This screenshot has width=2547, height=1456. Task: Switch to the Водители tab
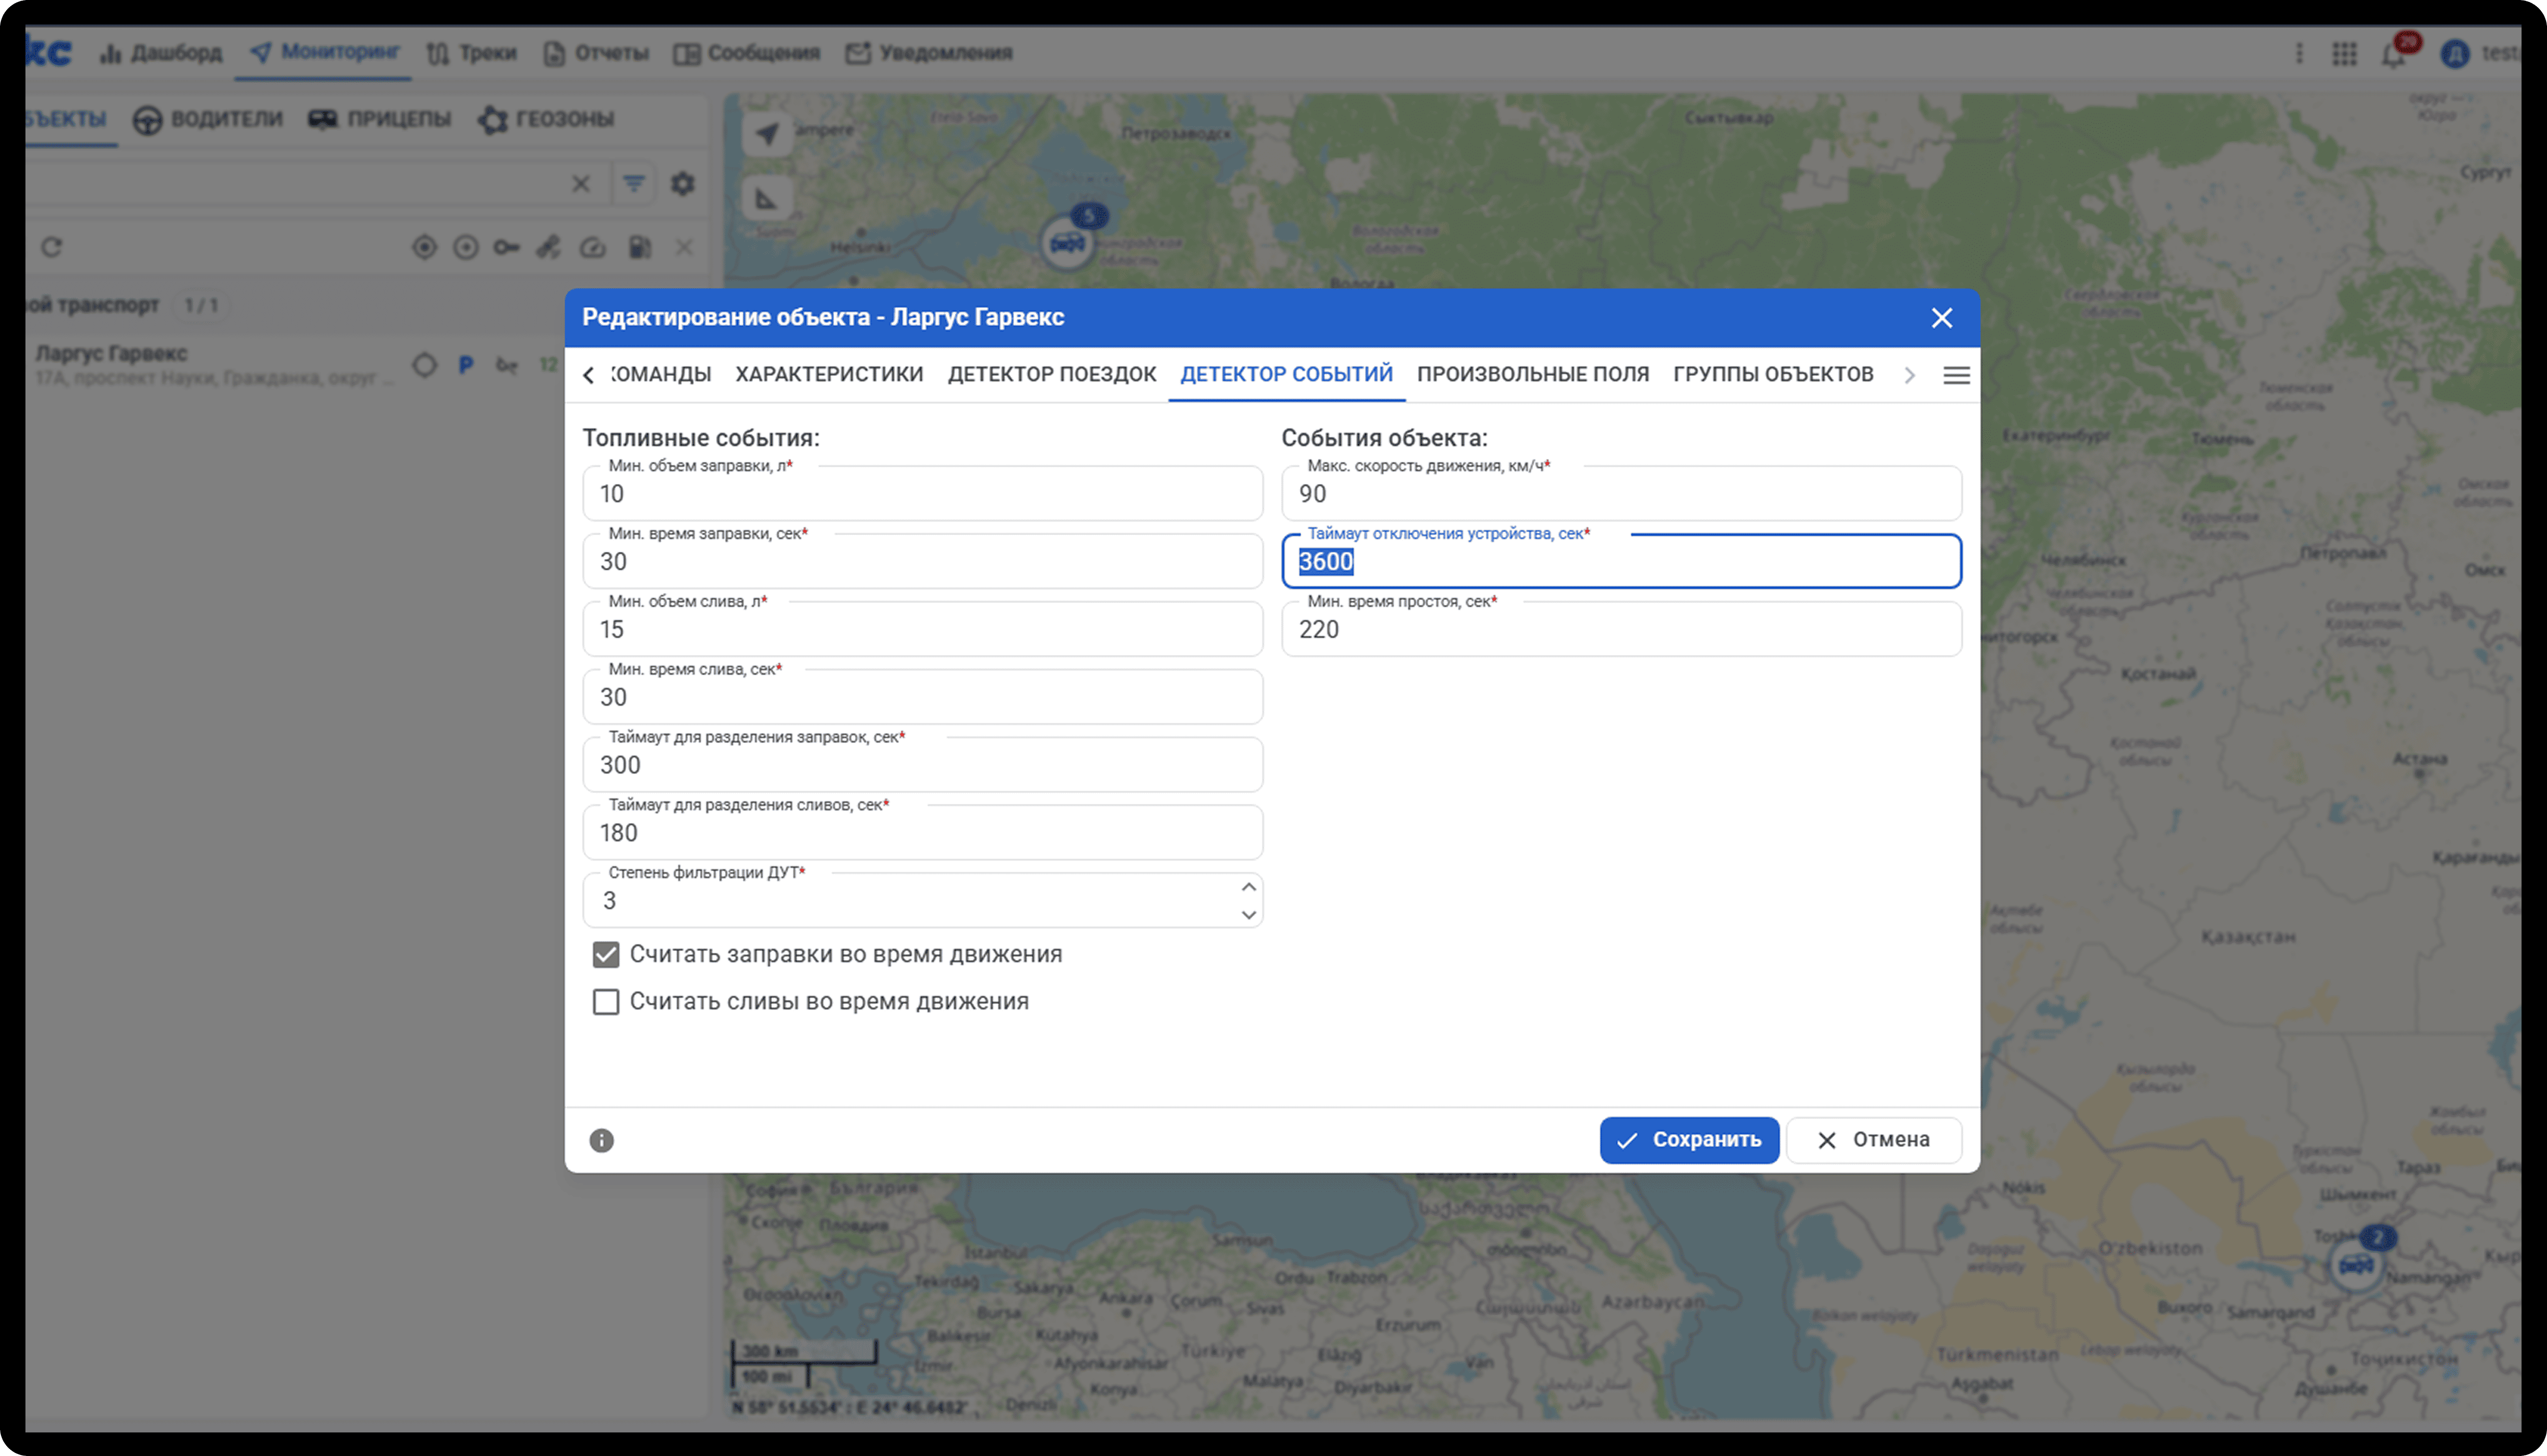click(x=208, y=119)
